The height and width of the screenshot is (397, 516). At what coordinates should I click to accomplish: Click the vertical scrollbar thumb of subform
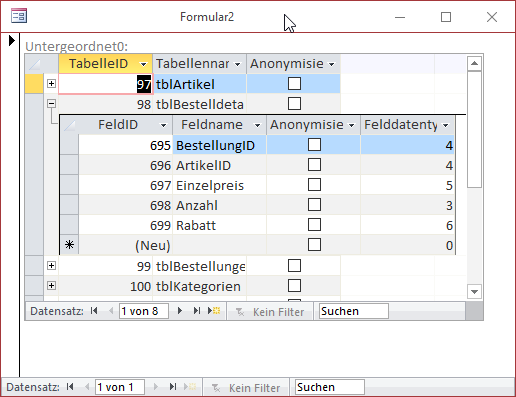pyautogui.click(x=474, y=129)
